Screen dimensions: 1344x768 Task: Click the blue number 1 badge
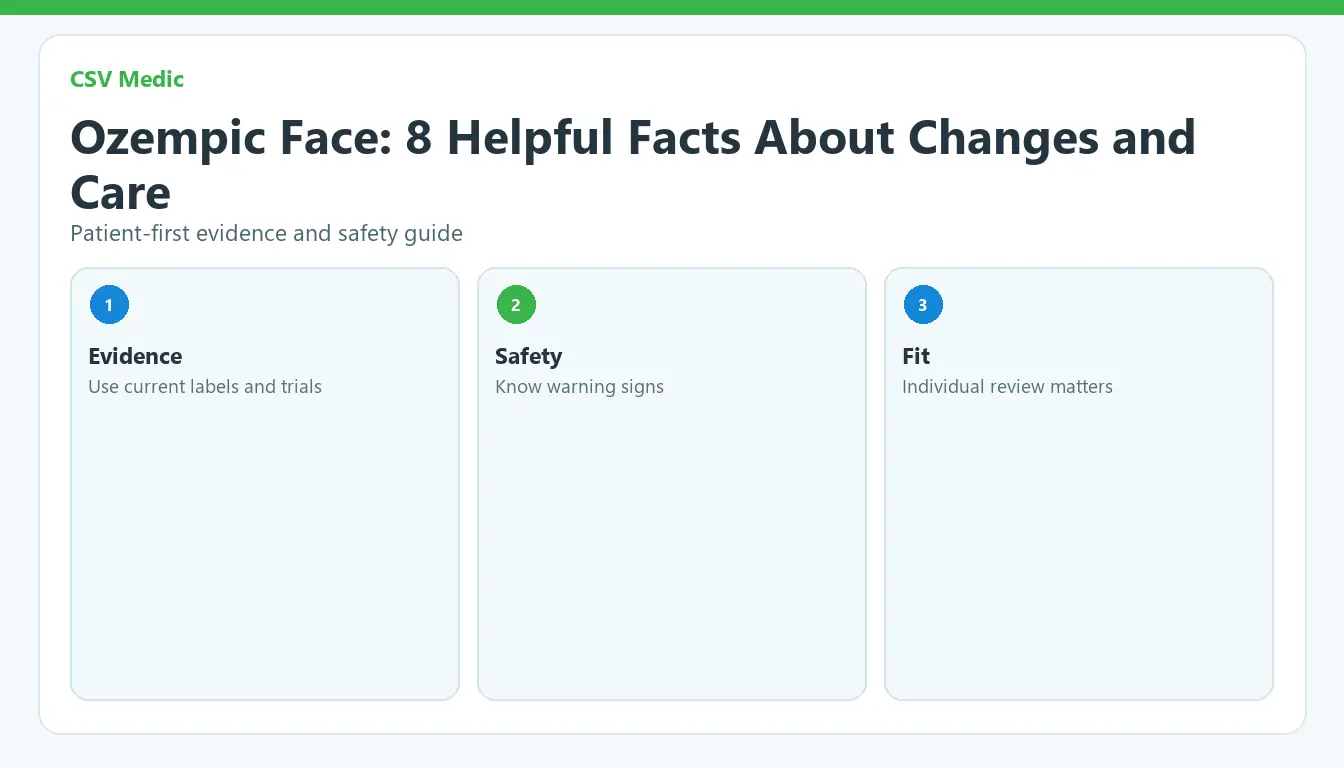point(109,305)
